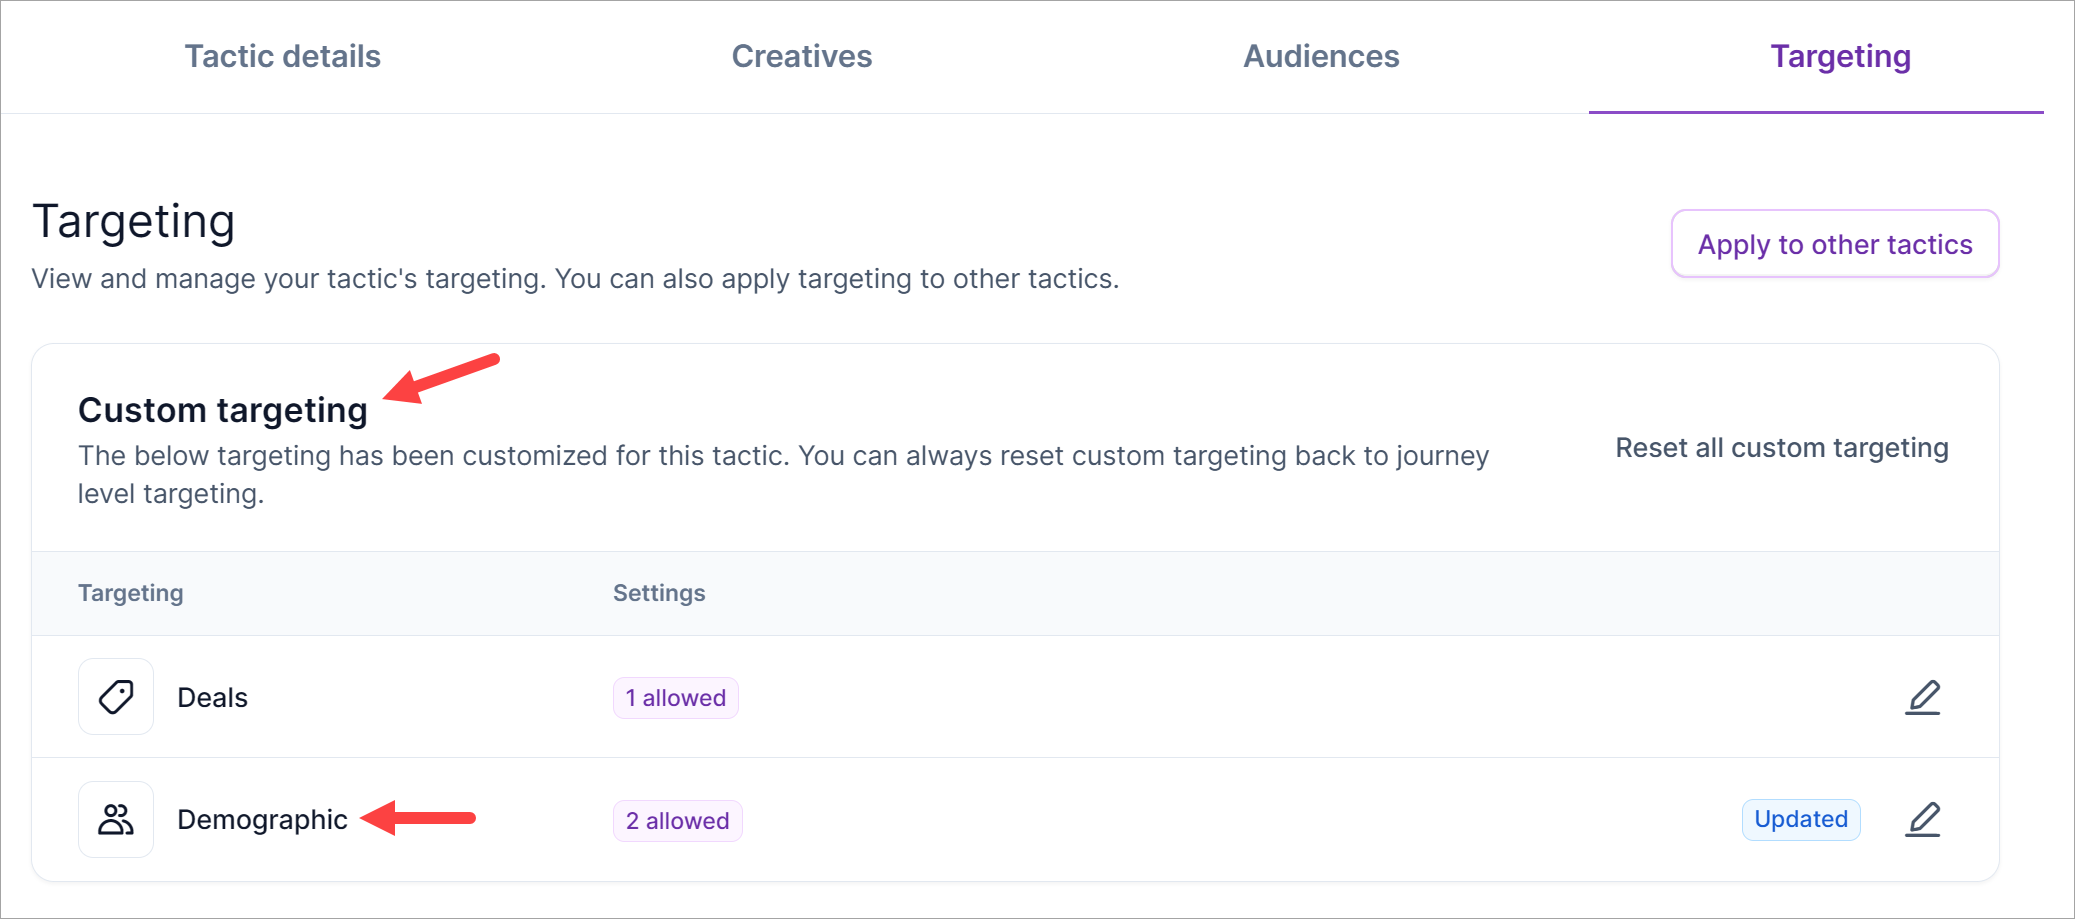Click the '2 allowed' badge for Demographic
This screenshot has width=2075, height=919.
click(677, 821)
